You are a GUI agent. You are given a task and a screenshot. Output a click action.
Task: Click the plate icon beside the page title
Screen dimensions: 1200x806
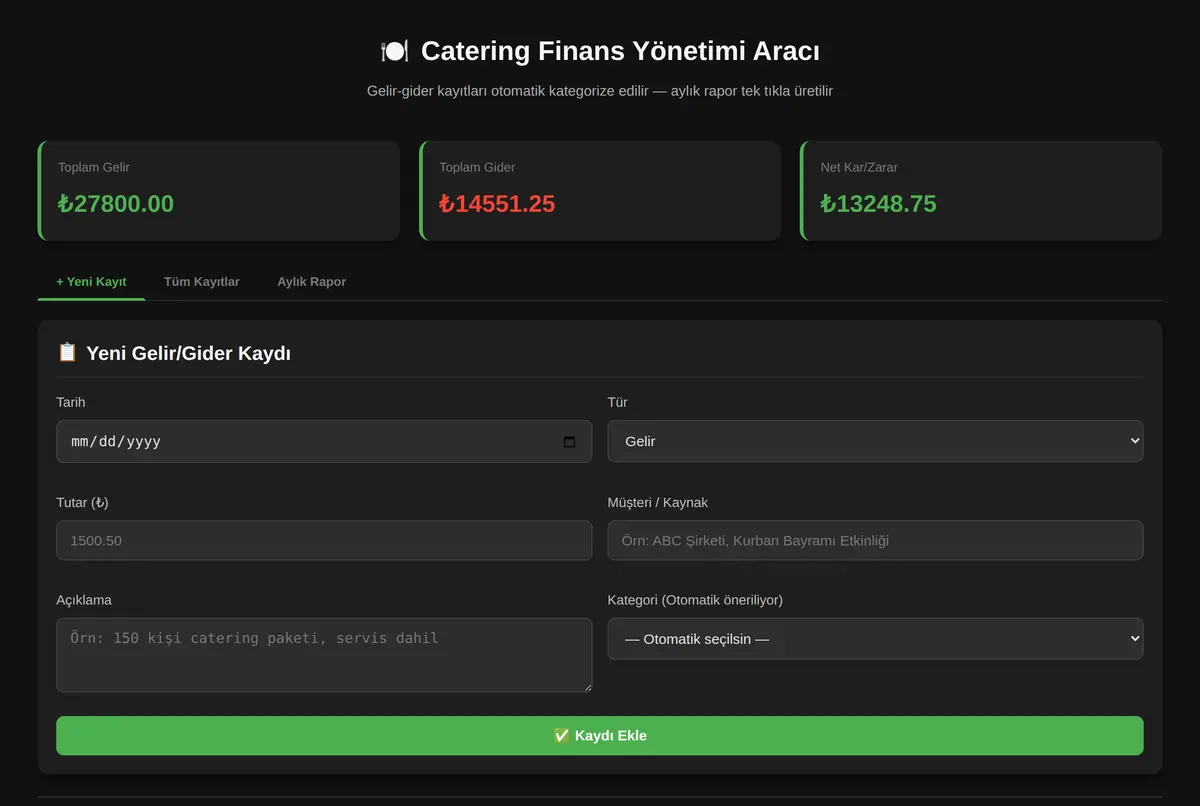(394, 51)
